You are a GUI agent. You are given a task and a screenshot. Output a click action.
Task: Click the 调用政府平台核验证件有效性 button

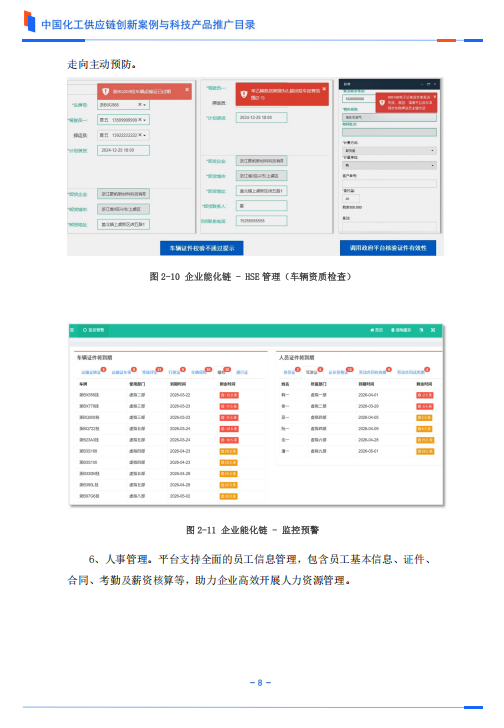(x=388, y=248)
